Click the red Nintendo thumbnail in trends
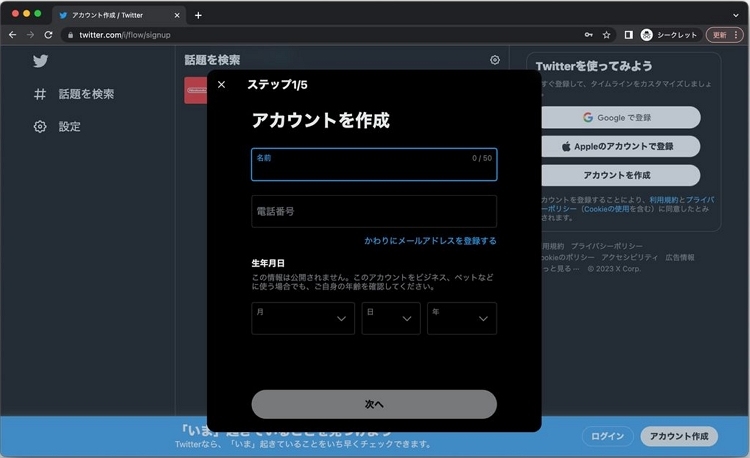The width and height of the screenshot is (750, 458). 196,90
